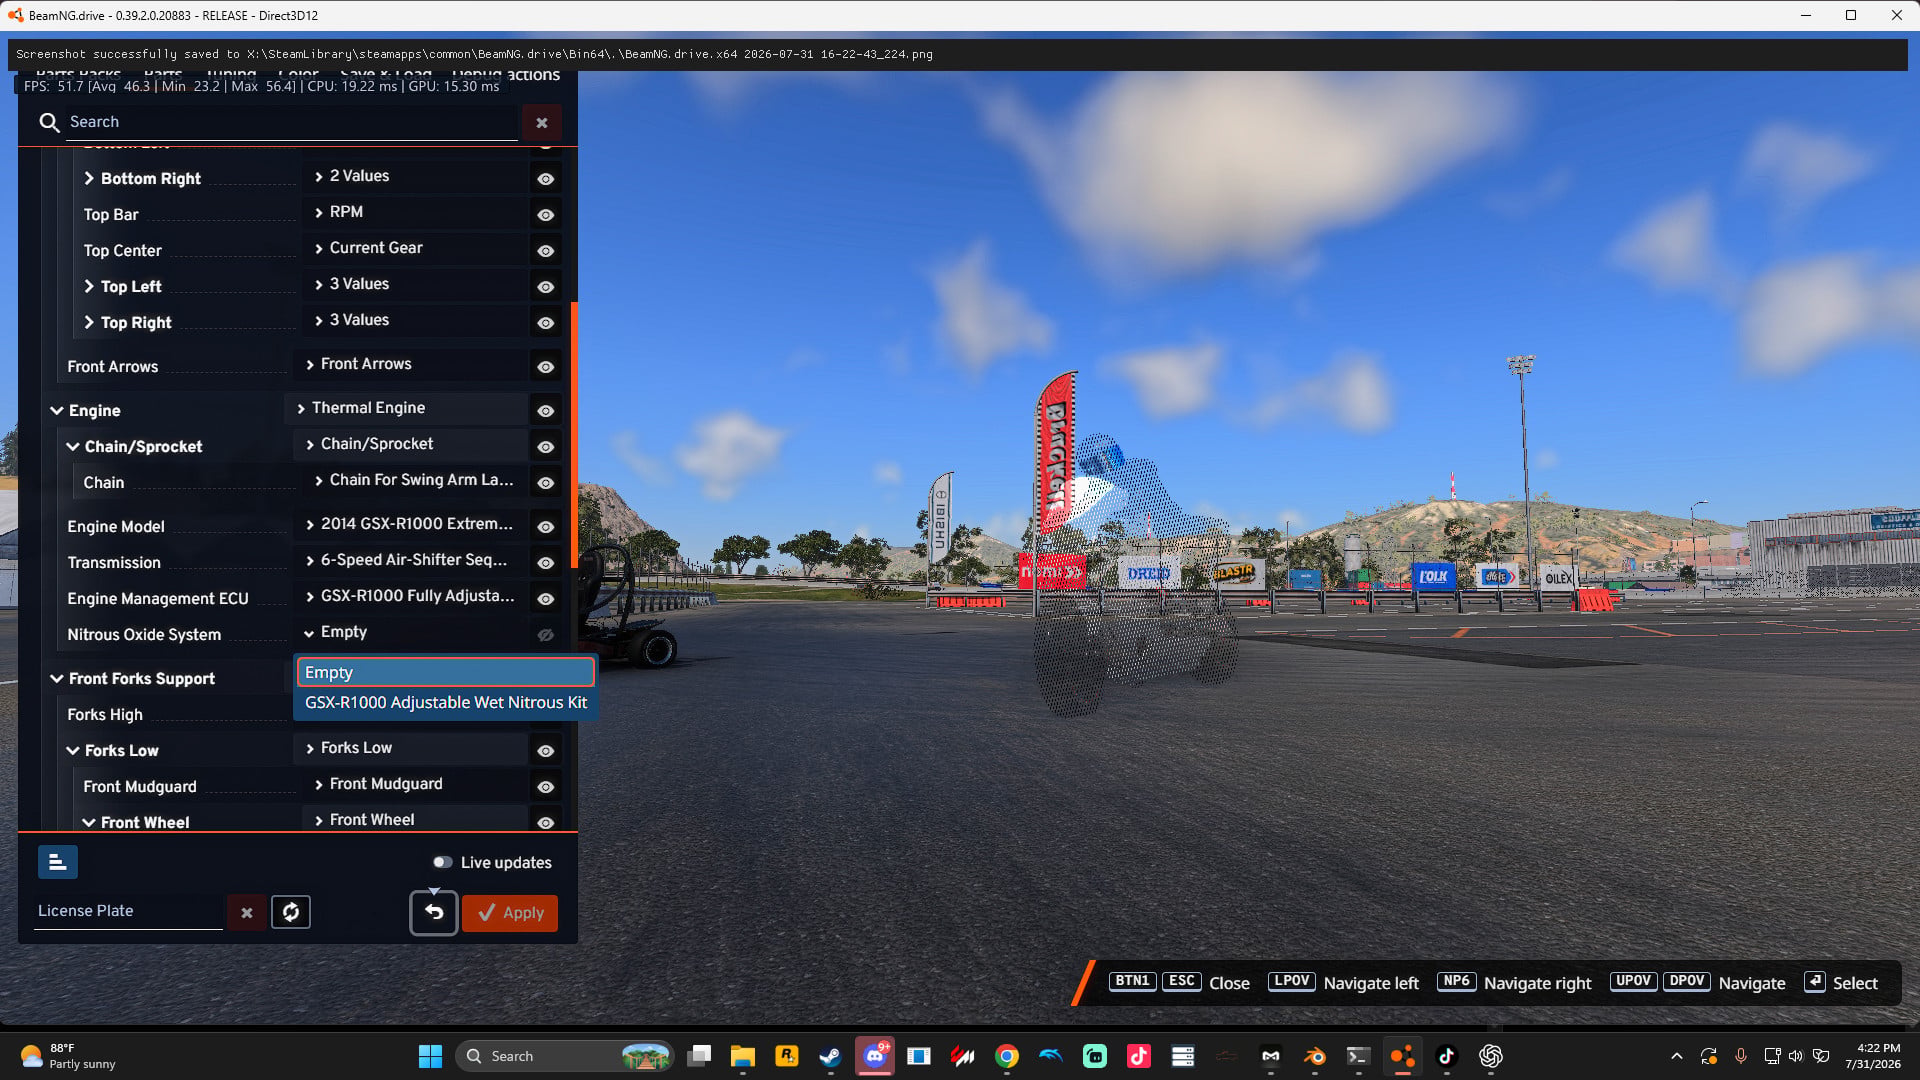Image resolution: width=1920 pixels, height=1080 pixels.
Task: Click the parts list vertical scrollbar
Action: [x=574, y=435]
